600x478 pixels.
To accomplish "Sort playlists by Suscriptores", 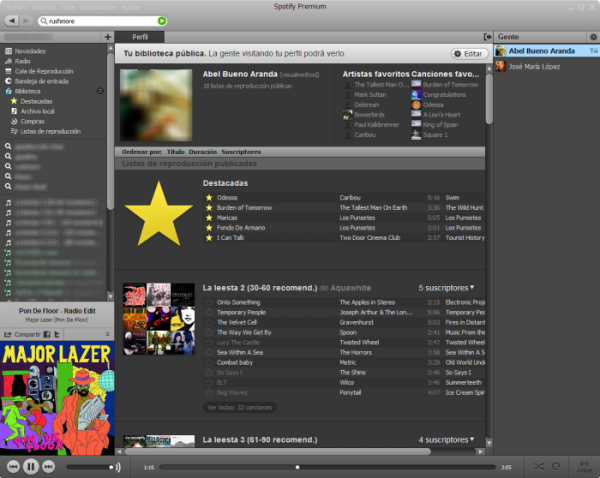I will 241,152.
